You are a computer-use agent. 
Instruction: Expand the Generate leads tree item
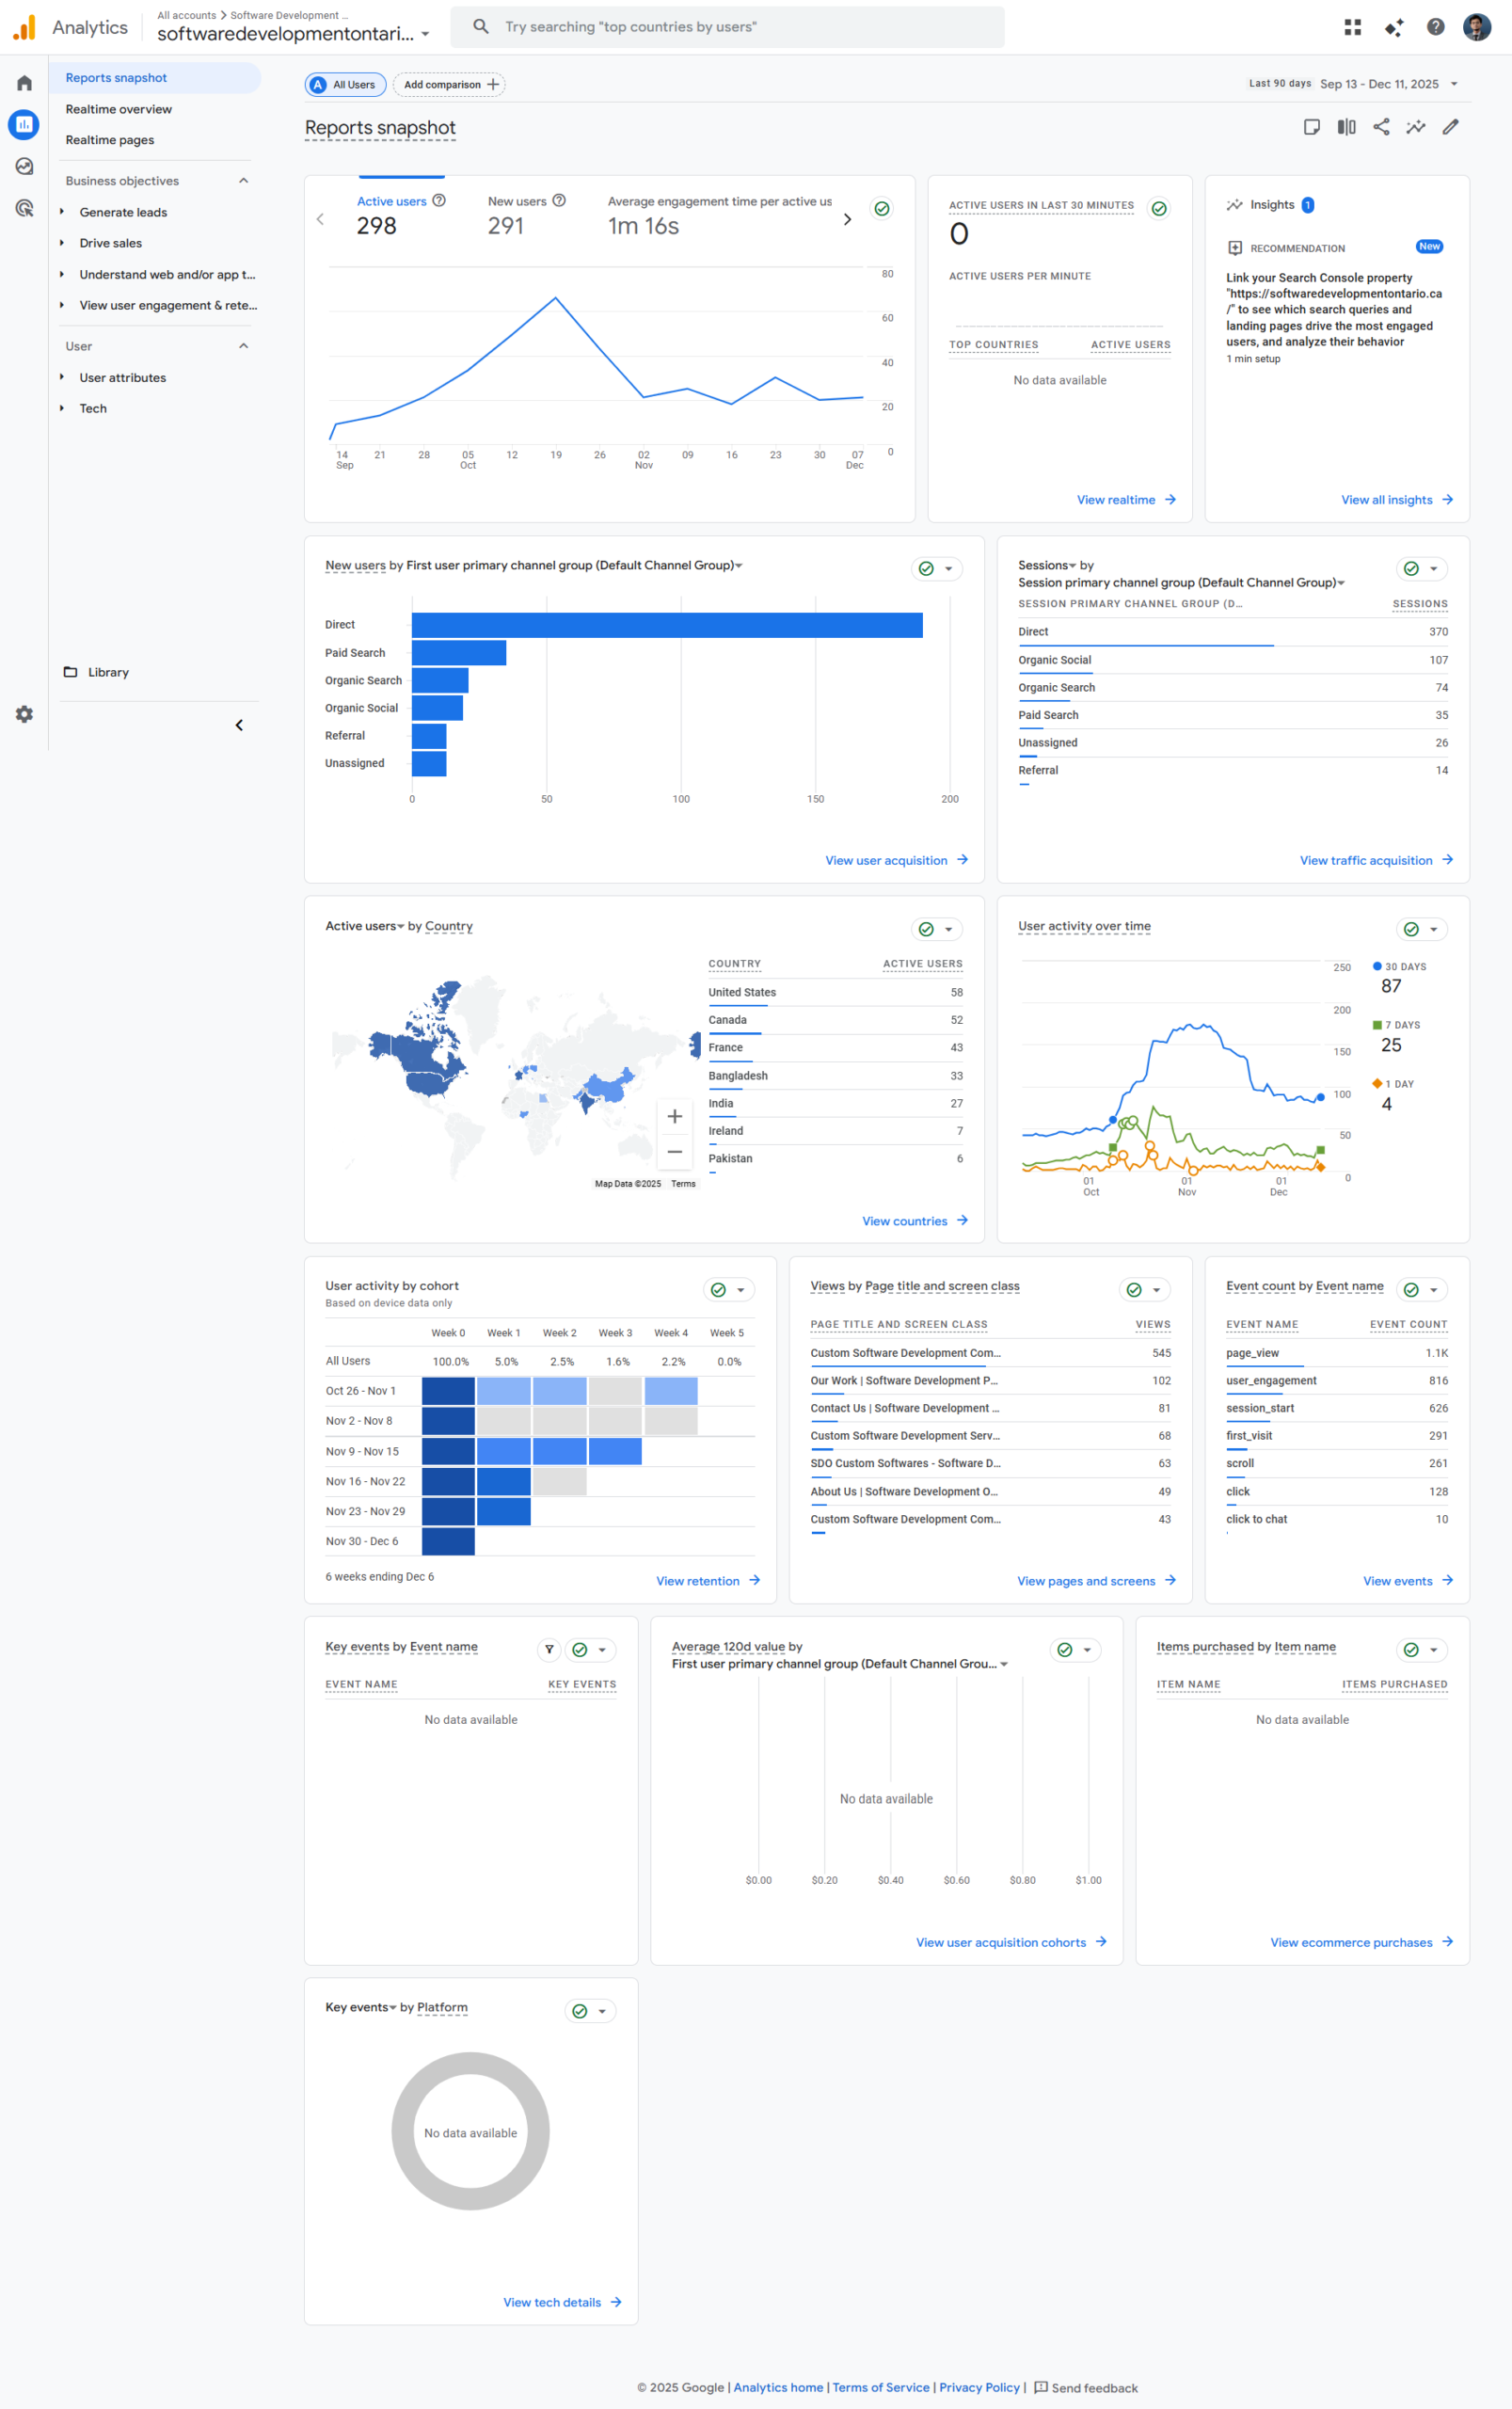62,212
